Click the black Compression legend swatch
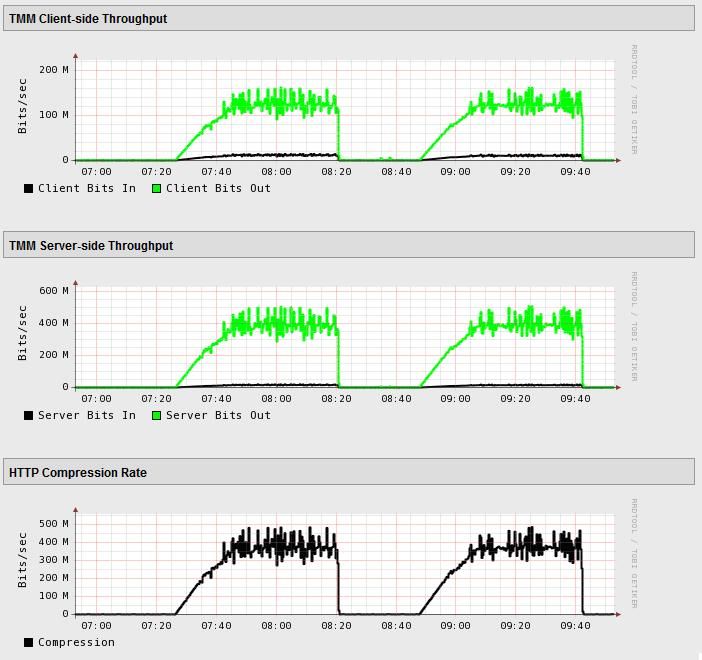702x660 pixels. tap(28, 643)
